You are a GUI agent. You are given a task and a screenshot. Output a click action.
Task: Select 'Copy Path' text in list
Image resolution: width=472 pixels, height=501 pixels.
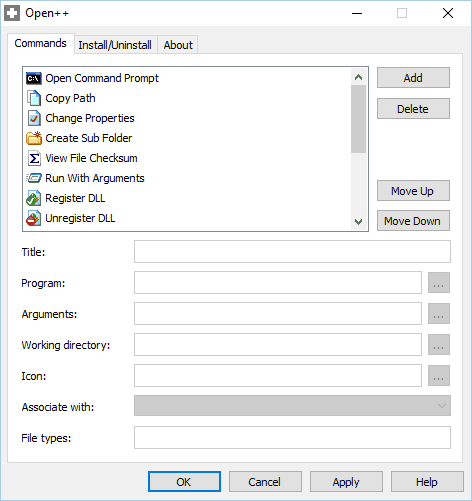[70, 98]
